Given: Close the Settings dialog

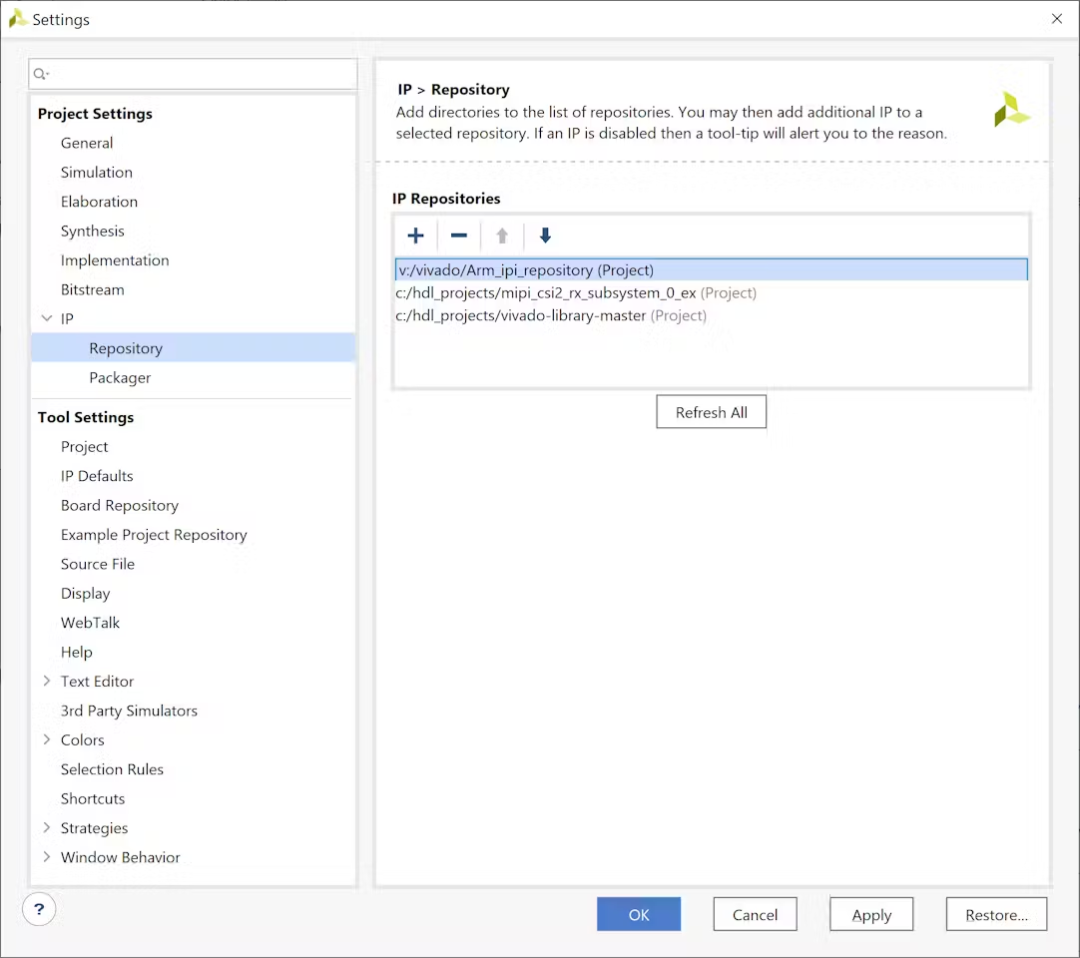Looking at the screenshot, I should coord(1057,19).
